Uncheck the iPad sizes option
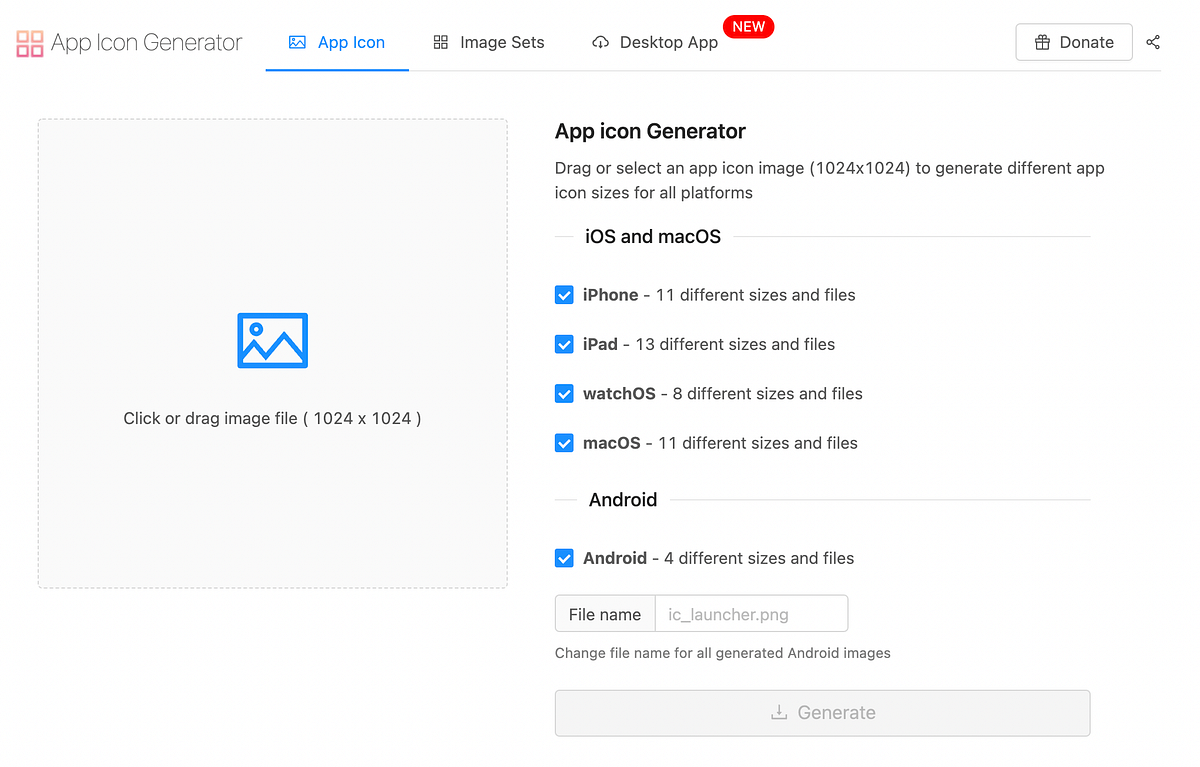The height and width of the screenshot is (767, 1200). (x=564, y=344)
